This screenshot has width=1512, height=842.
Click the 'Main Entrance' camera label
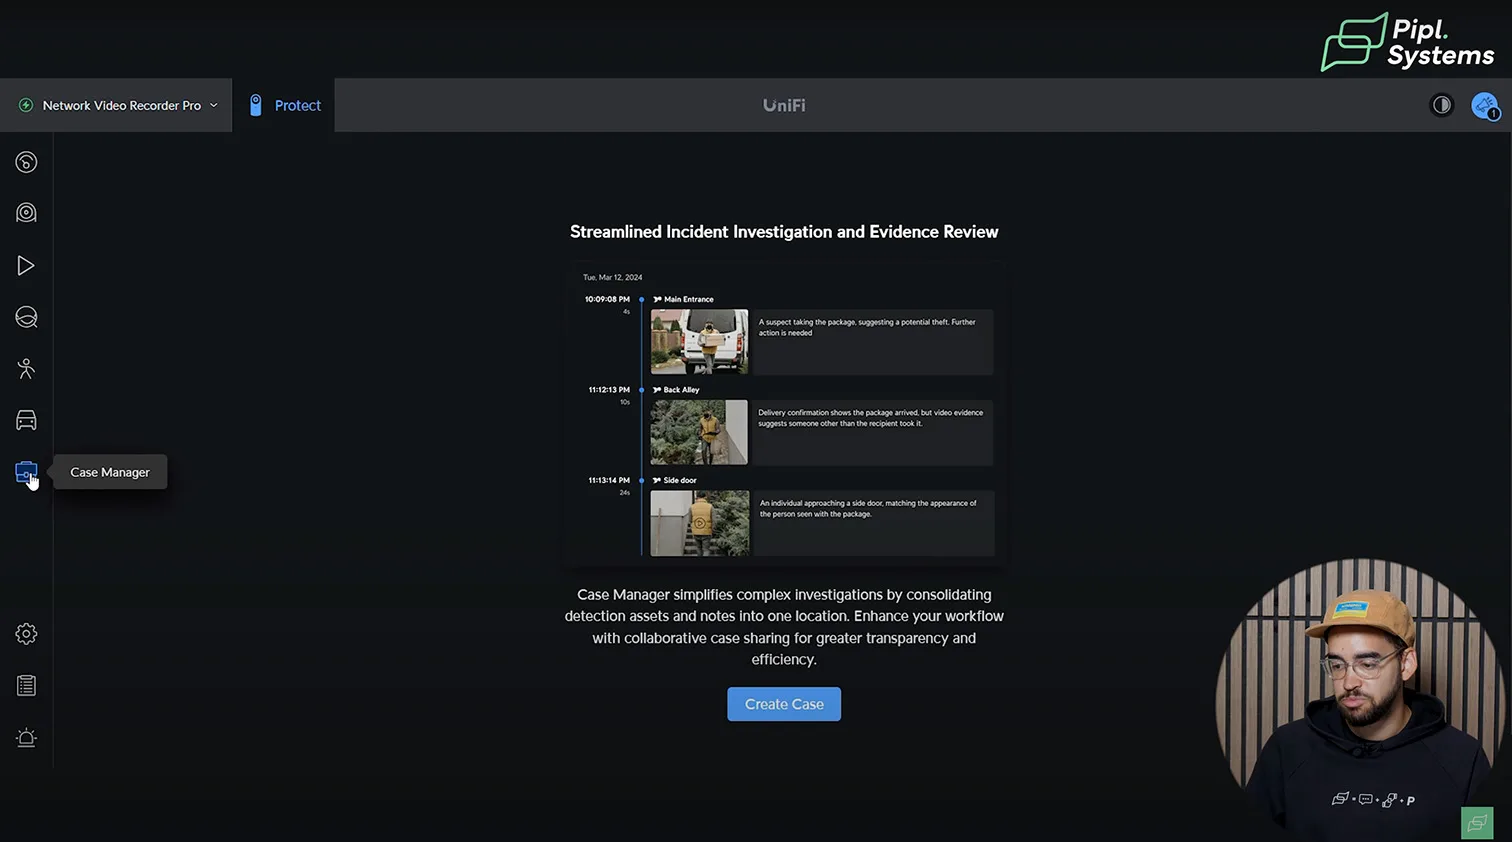tap(688, 299)
